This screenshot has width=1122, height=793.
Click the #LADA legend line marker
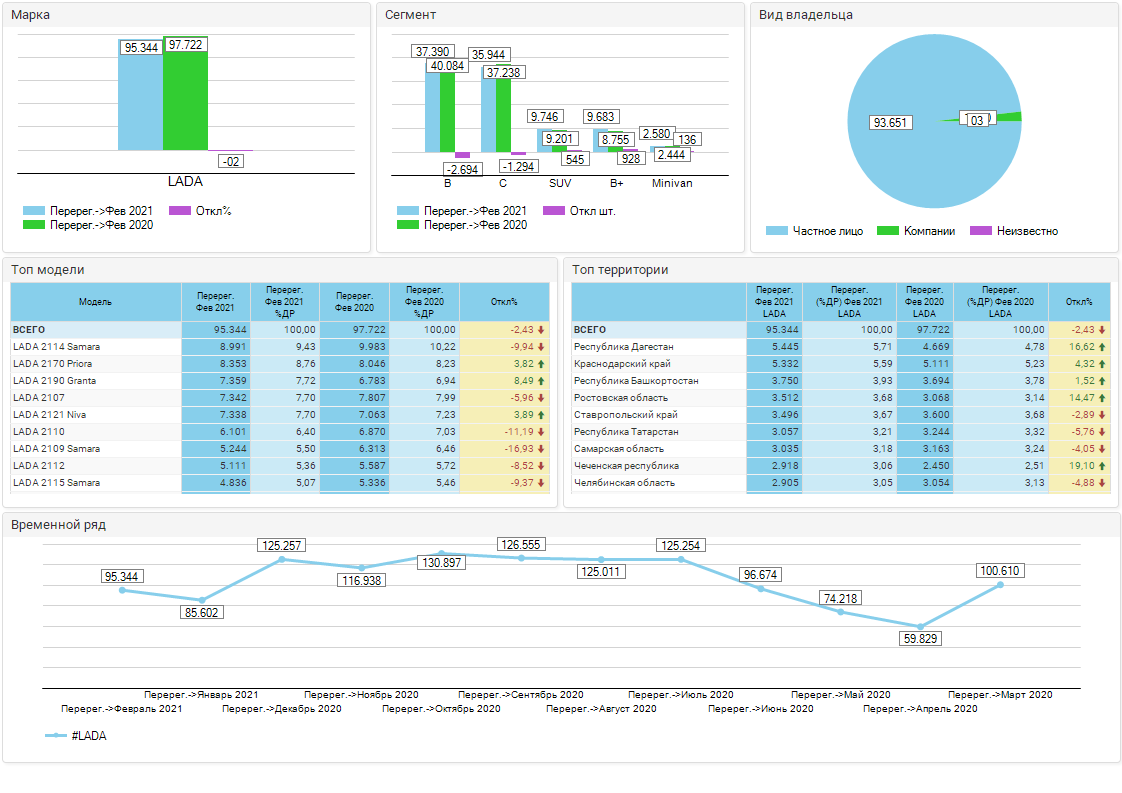pos(56,736)
